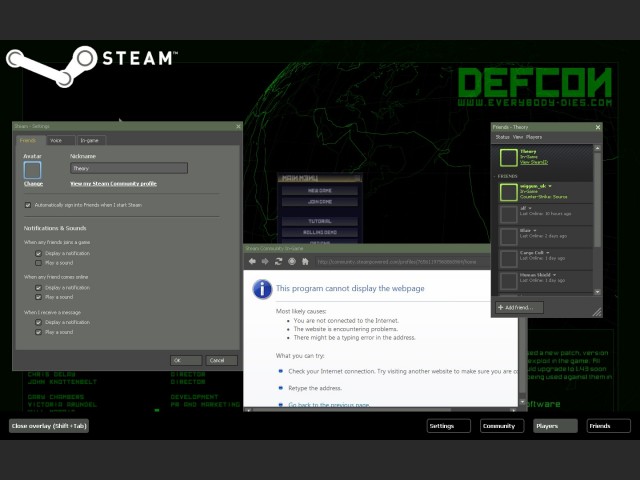Click the Steam Community browser address bar
The height and width of the screenshot is (480, 640).
point(402,262)
